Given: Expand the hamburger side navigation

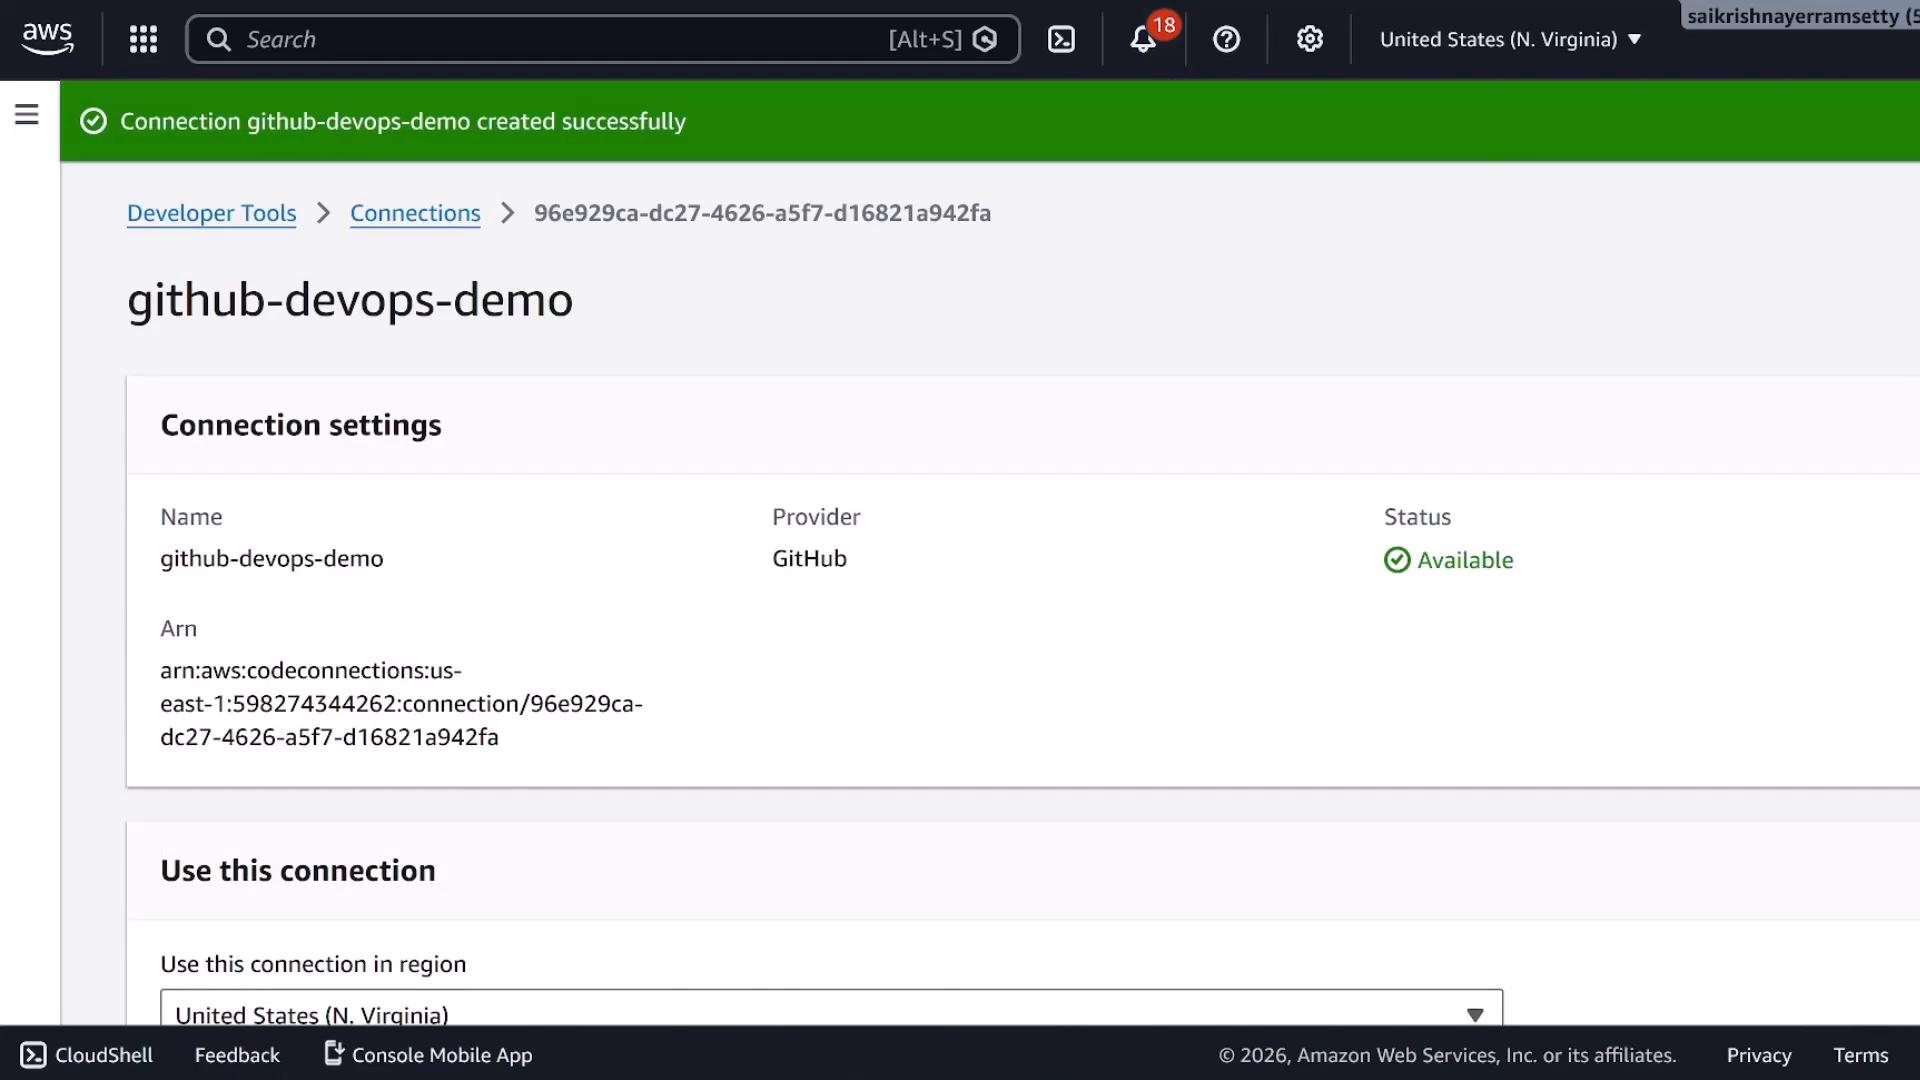Looking at the screenshot, I should (x=27, y=114).
